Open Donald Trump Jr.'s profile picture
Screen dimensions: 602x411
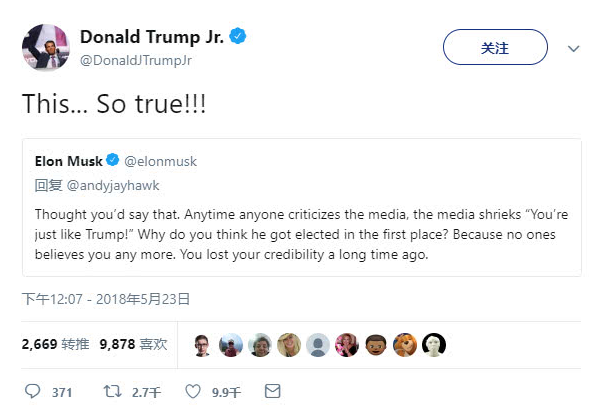tap(44, 48)
